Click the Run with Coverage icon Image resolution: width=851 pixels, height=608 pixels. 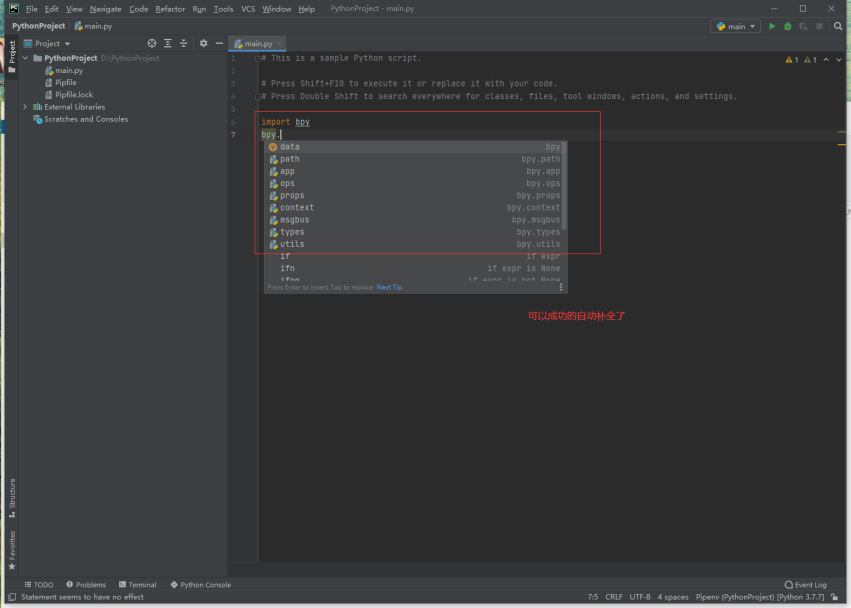pos(803,26)
